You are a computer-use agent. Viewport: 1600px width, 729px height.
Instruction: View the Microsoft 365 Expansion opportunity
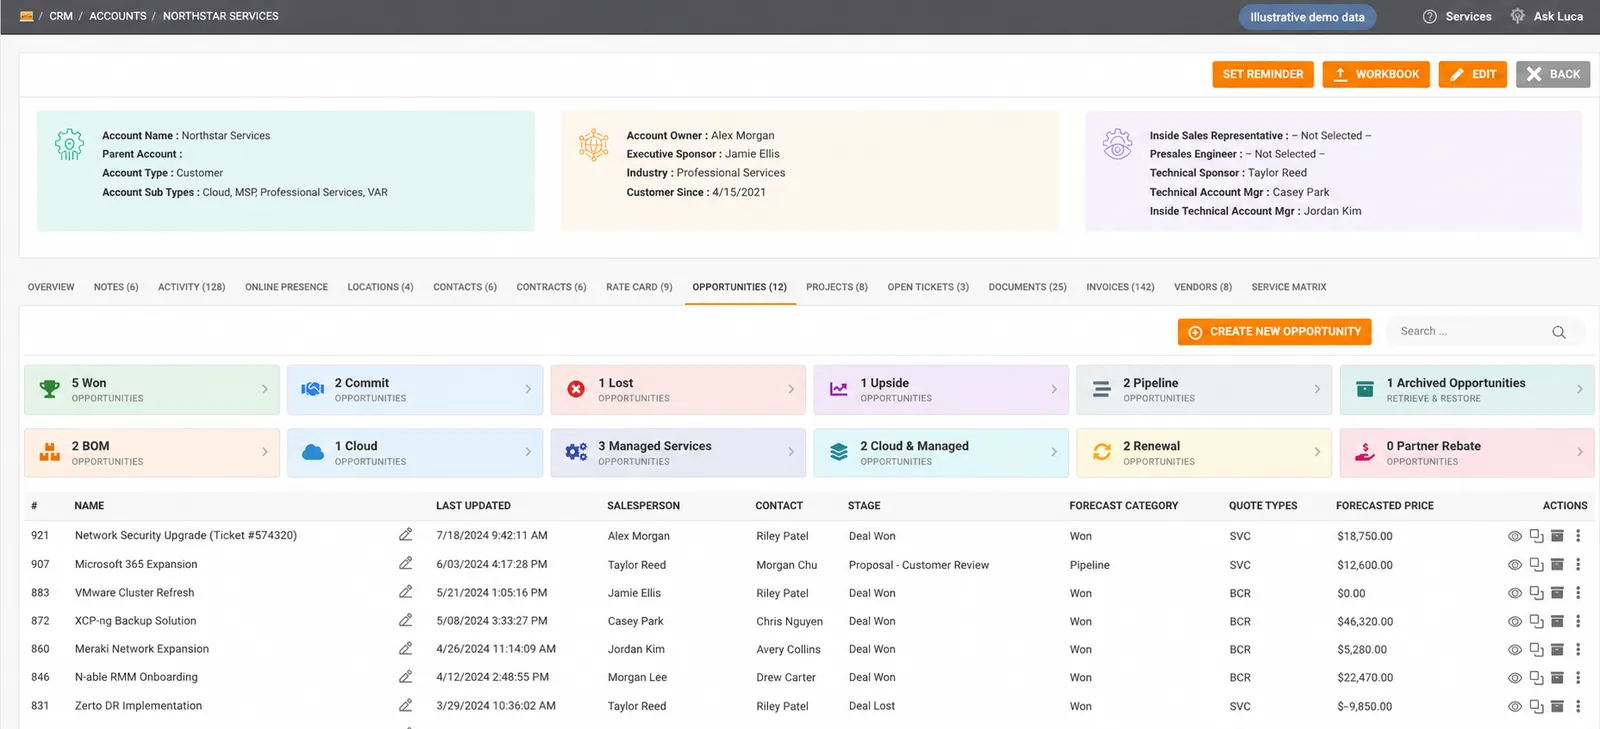coord(1515,565)
